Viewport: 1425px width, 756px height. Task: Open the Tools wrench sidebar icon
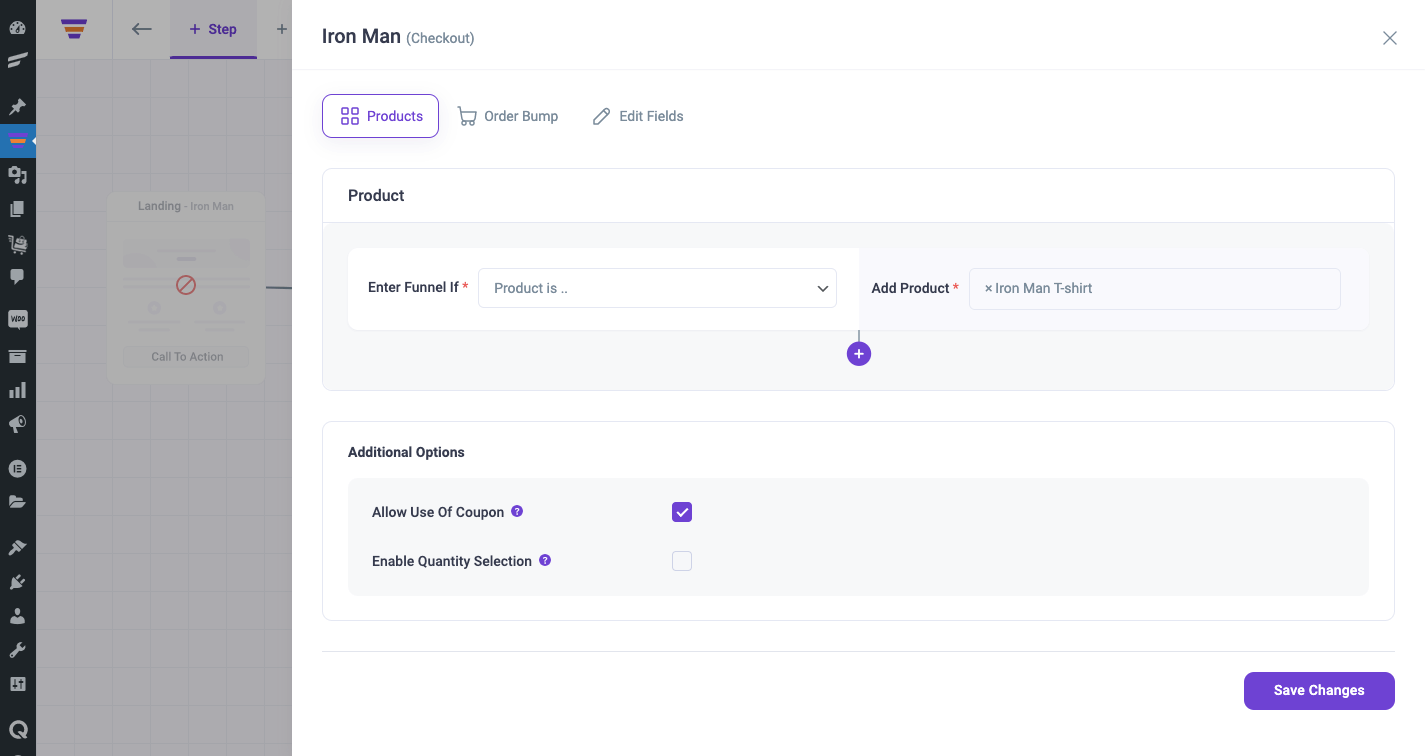pyautogui.click(x=17, y=650)
